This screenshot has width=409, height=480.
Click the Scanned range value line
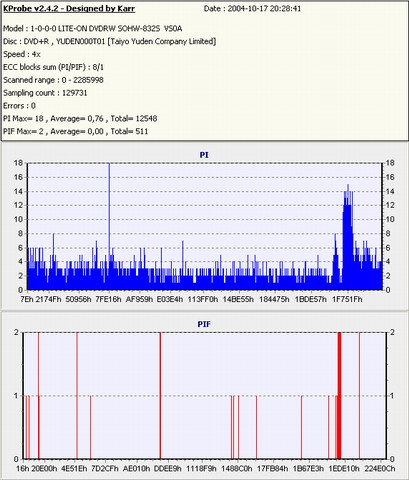[x=53, y=80]
